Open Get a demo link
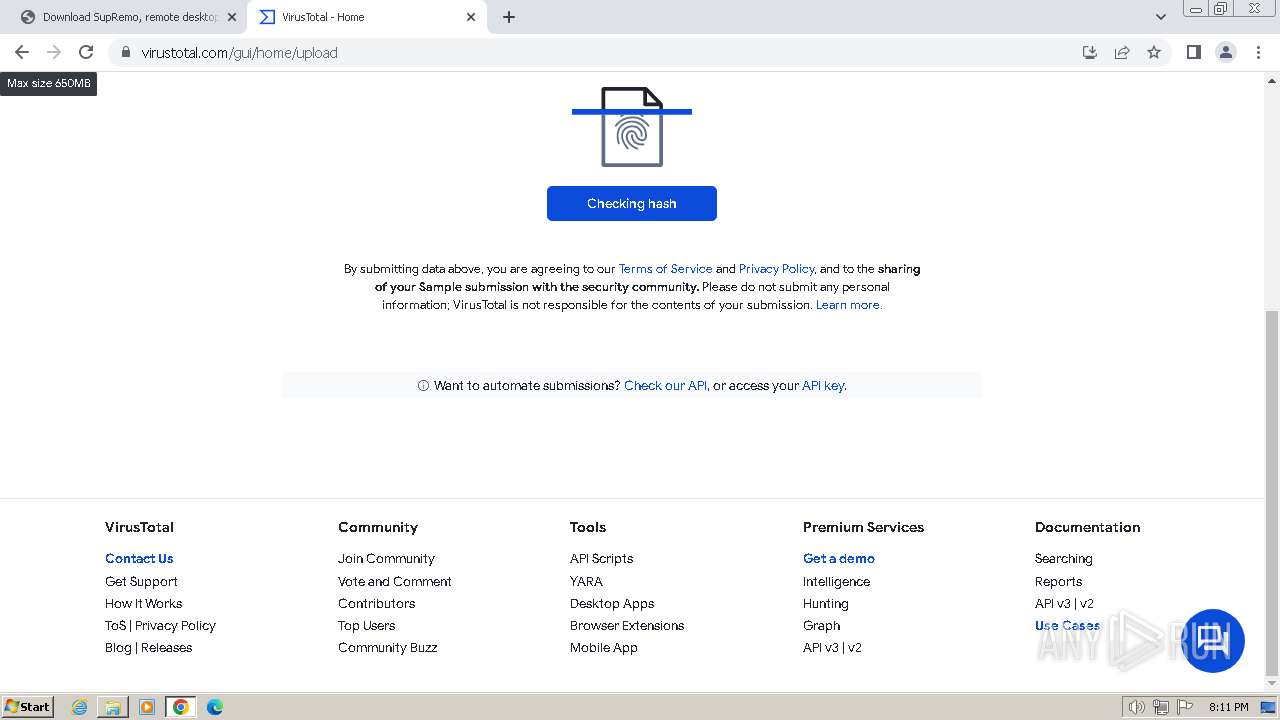Screen dimensions: 1280x720 [x=839, y=559]
